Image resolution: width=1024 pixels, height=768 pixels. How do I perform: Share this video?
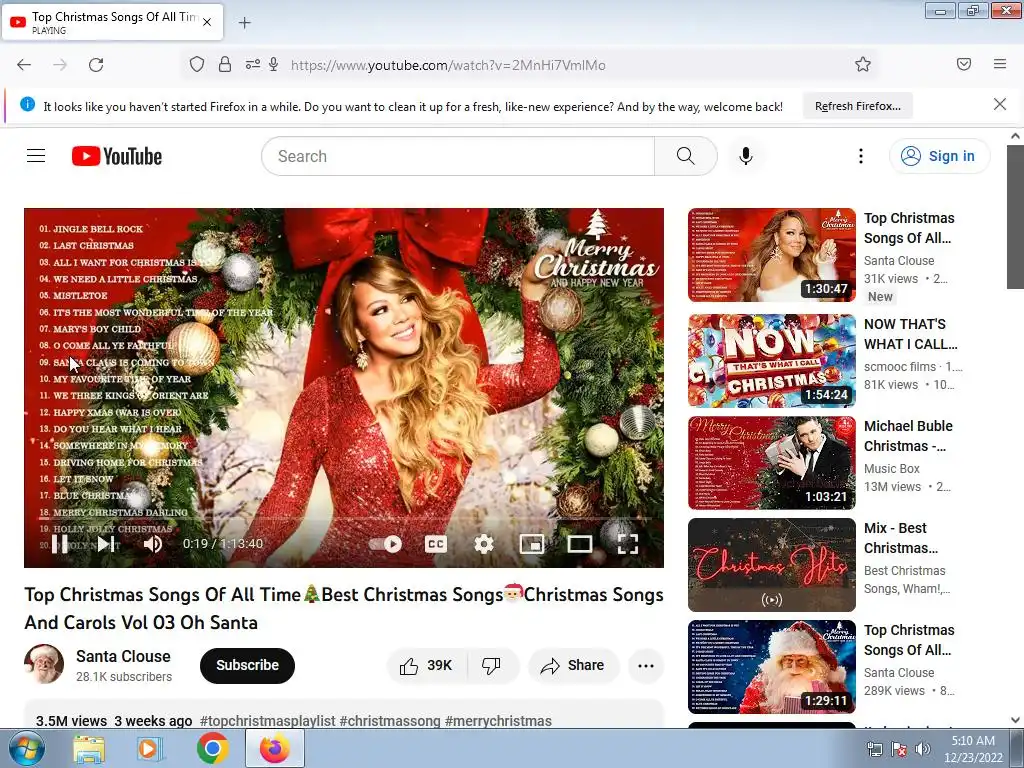573,665
